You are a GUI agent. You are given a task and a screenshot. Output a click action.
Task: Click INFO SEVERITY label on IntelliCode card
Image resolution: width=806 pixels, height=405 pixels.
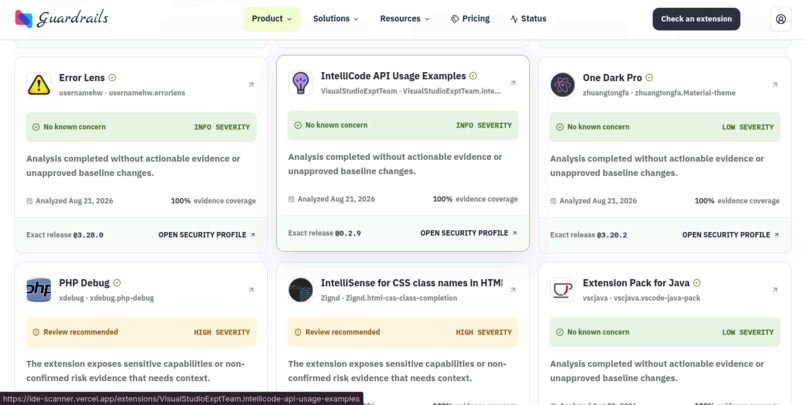click(x=484, y=125)
